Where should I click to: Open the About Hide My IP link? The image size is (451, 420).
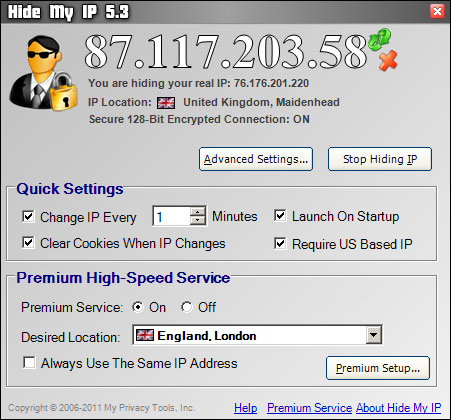(x=398, y=408)
